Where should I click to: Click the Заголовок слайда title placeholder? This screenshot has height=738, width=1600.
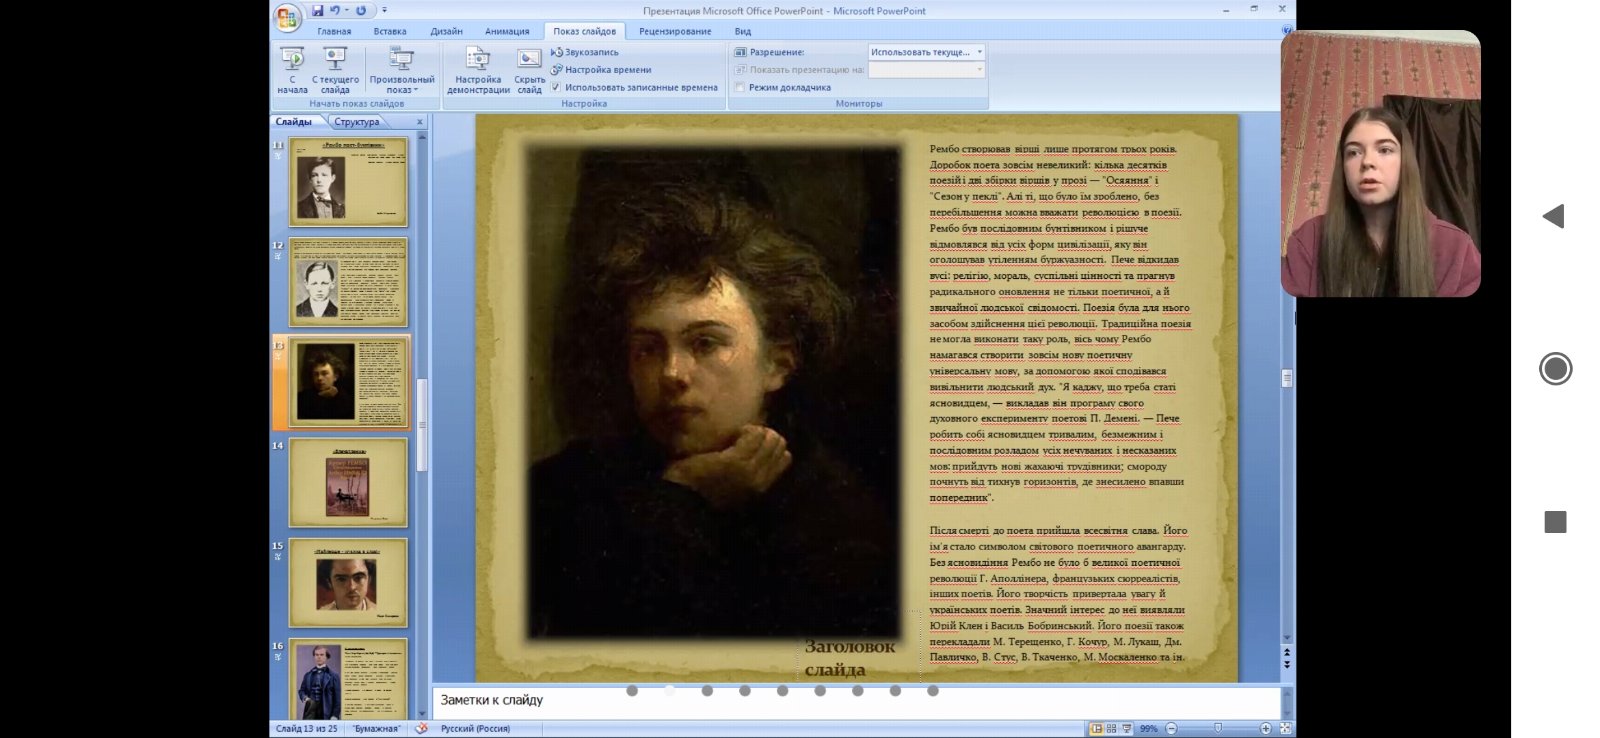pos(850,658)
